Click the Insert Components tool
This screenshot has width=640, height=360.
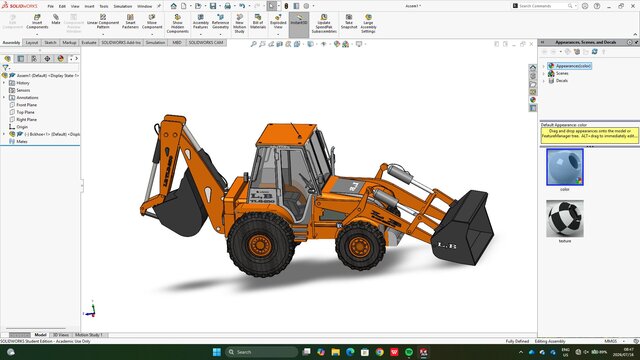point(37,22)
